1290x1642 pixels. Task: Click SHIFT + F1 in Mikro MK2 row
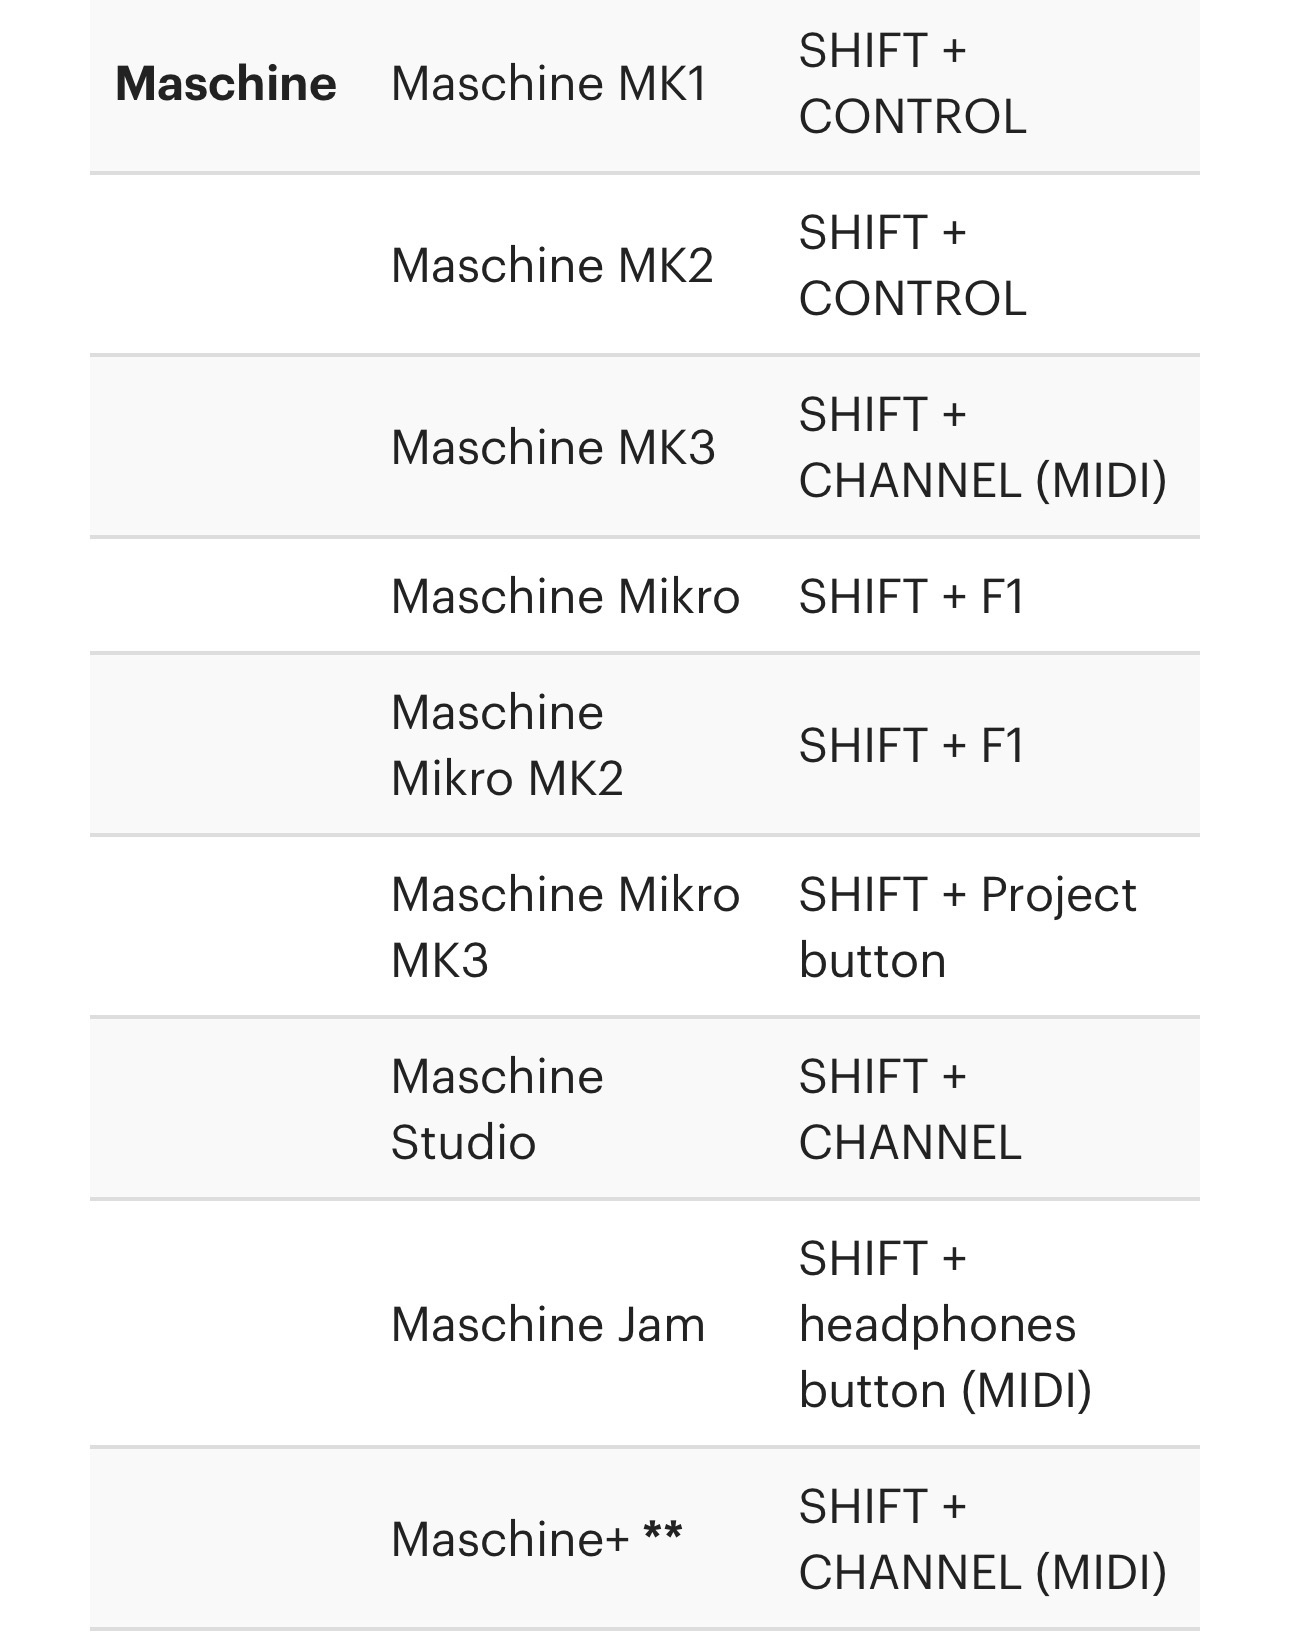(x=912, y=745)
